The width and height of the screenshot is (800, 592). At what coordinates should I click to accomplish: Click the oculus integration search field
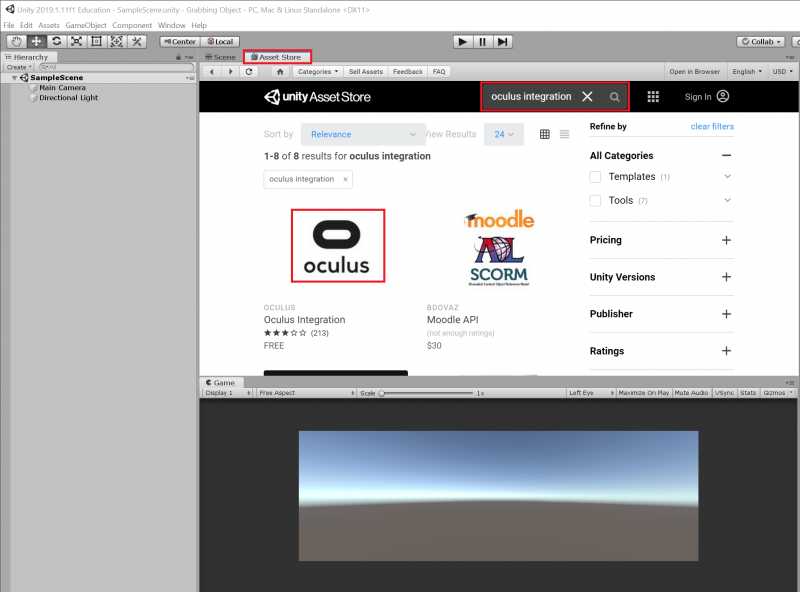tap(531, 96)
